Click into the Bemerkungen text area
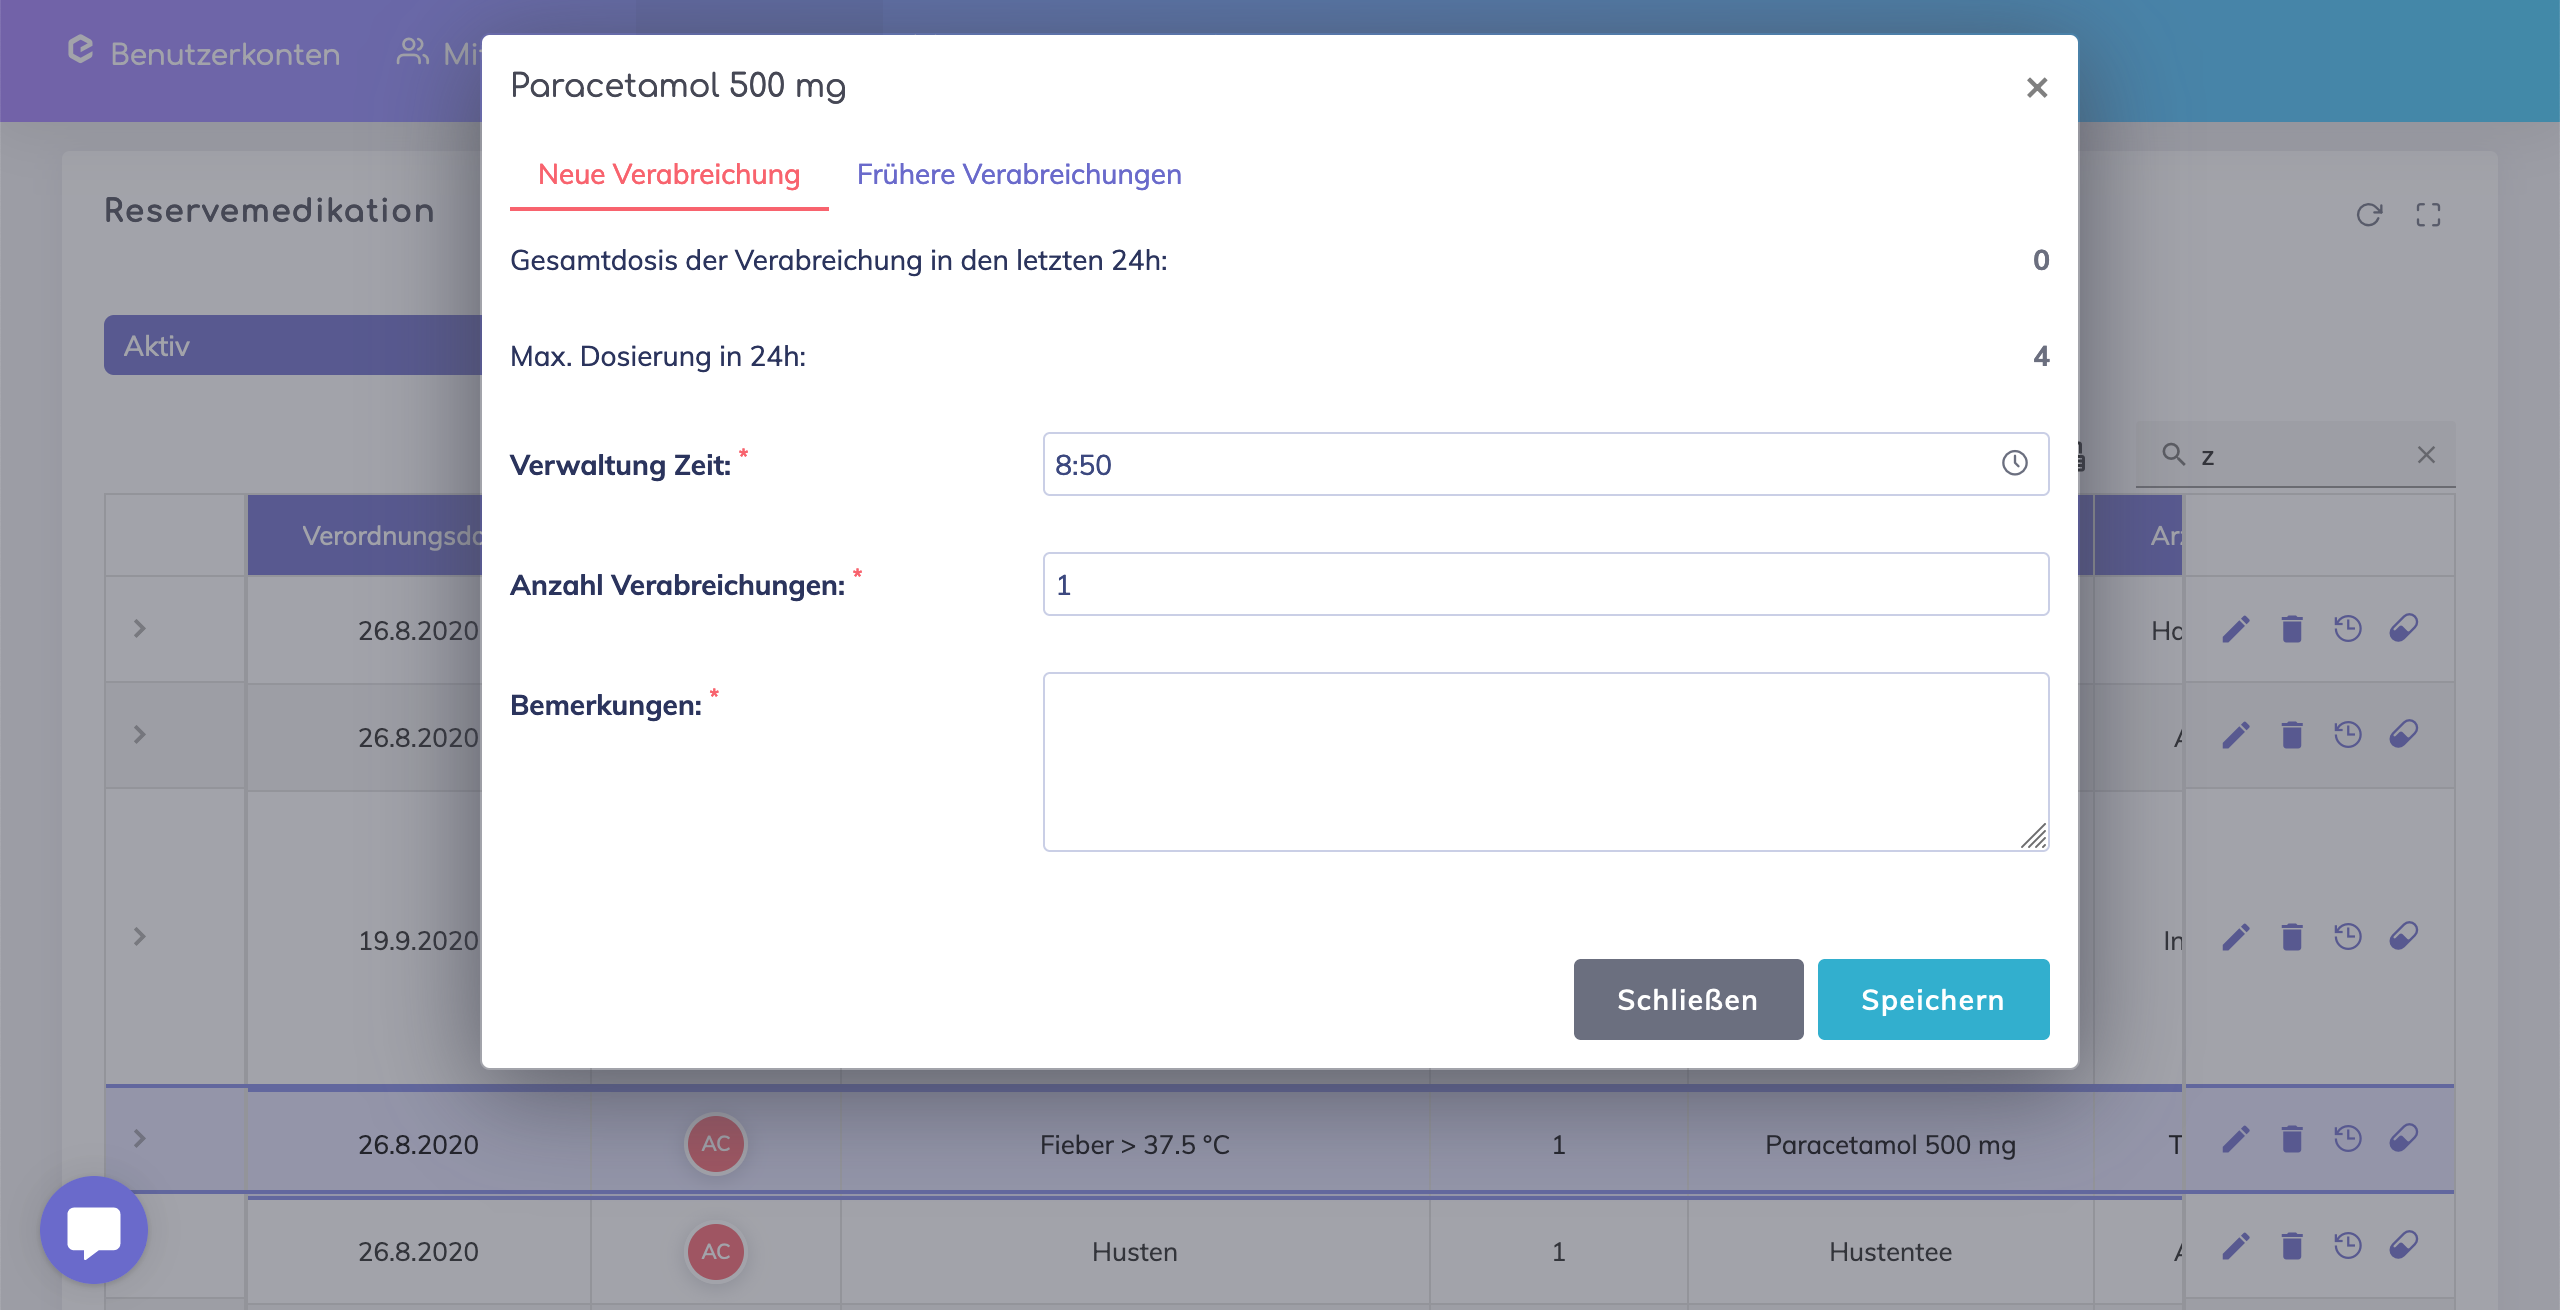2560x1310 pixels. pyautogui.click(x=1545, y=761)
